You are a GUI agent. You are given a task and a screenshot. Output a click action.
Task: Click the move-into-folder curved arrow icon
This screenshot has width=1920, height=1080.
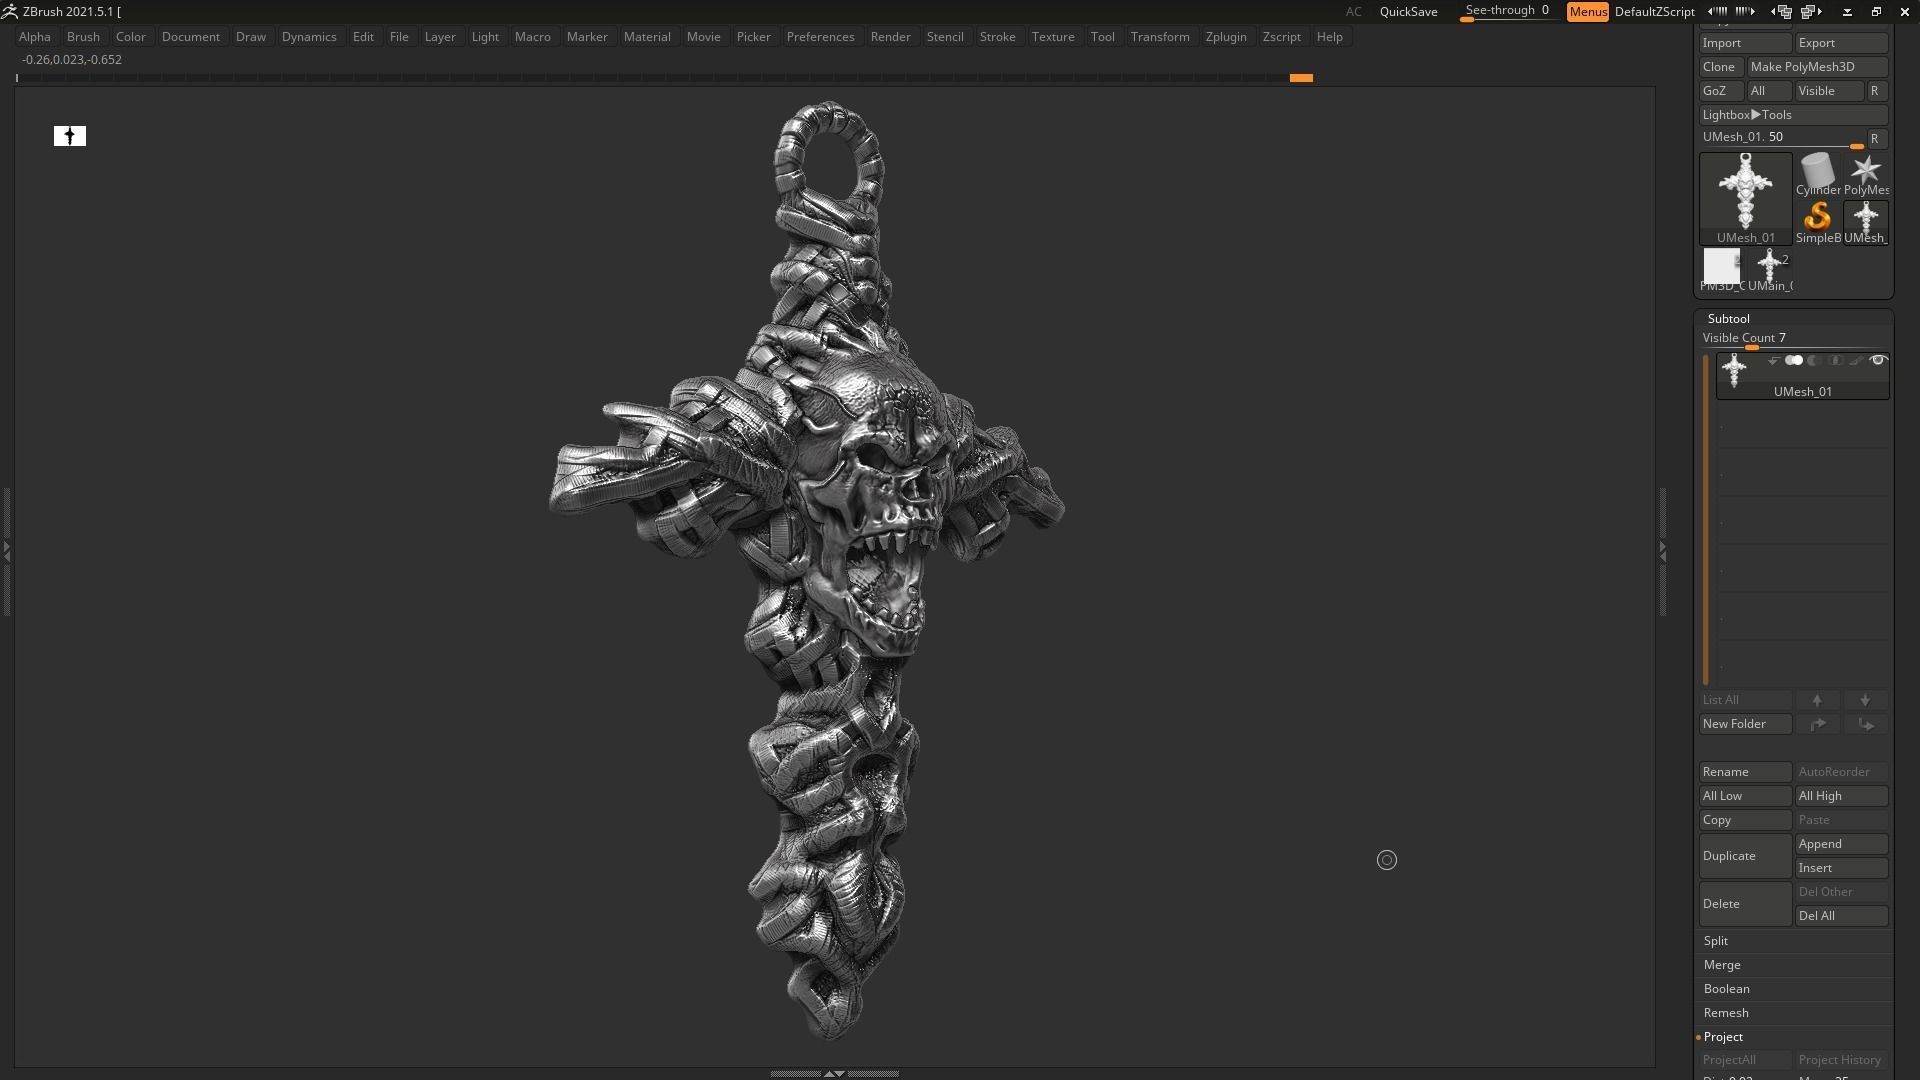(1817, 724)
